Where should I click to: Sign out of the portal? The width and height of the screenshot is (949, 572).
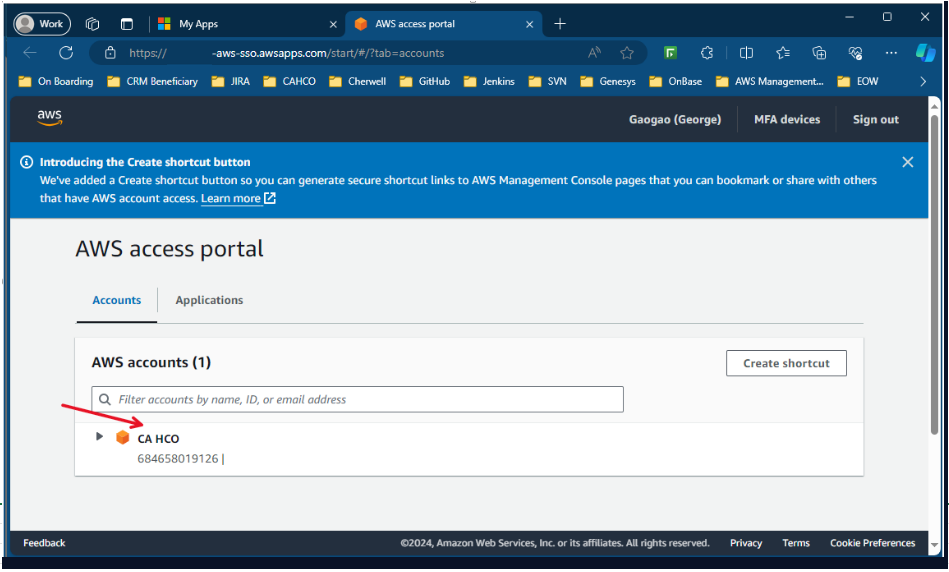point(875,119)
